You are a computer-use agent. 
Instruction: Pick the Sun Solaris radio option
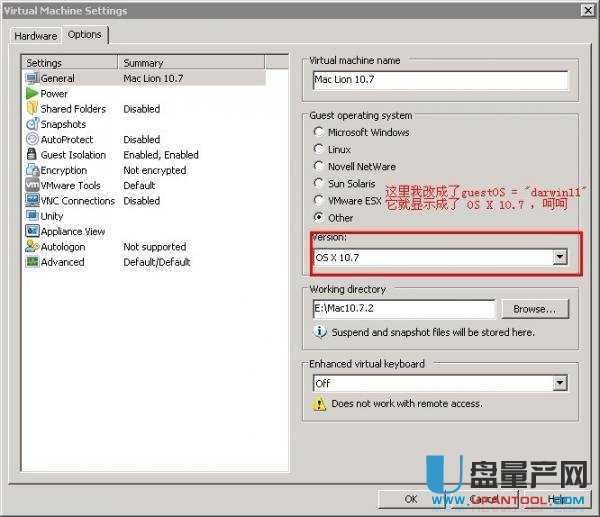(319, 183)
